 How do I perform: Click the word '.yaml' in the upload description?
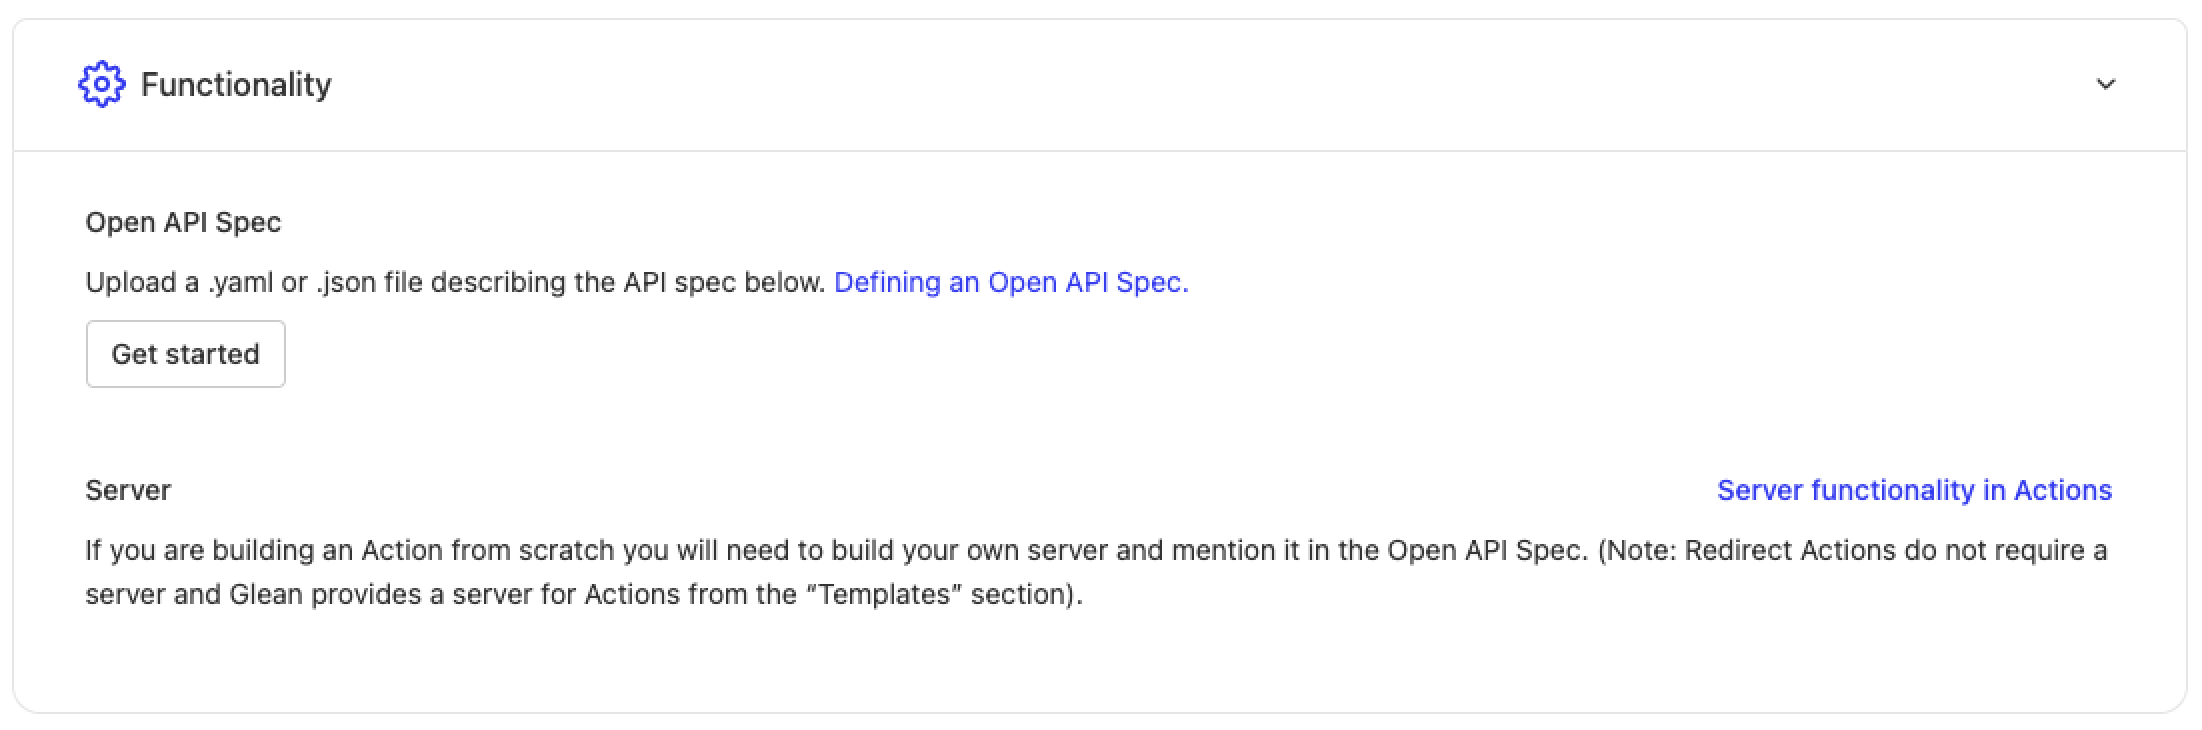point(240,283)
